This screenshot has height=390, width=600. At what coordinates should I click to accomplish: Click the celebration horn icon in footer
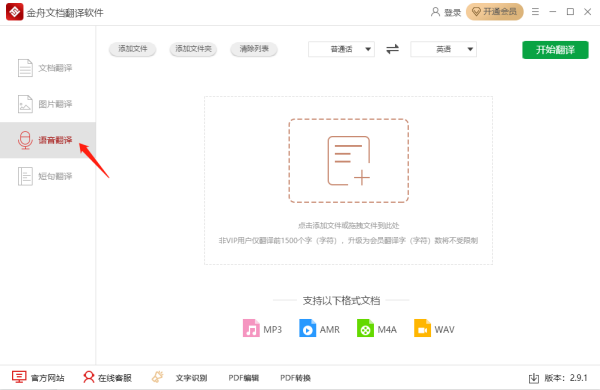[158, 377]
